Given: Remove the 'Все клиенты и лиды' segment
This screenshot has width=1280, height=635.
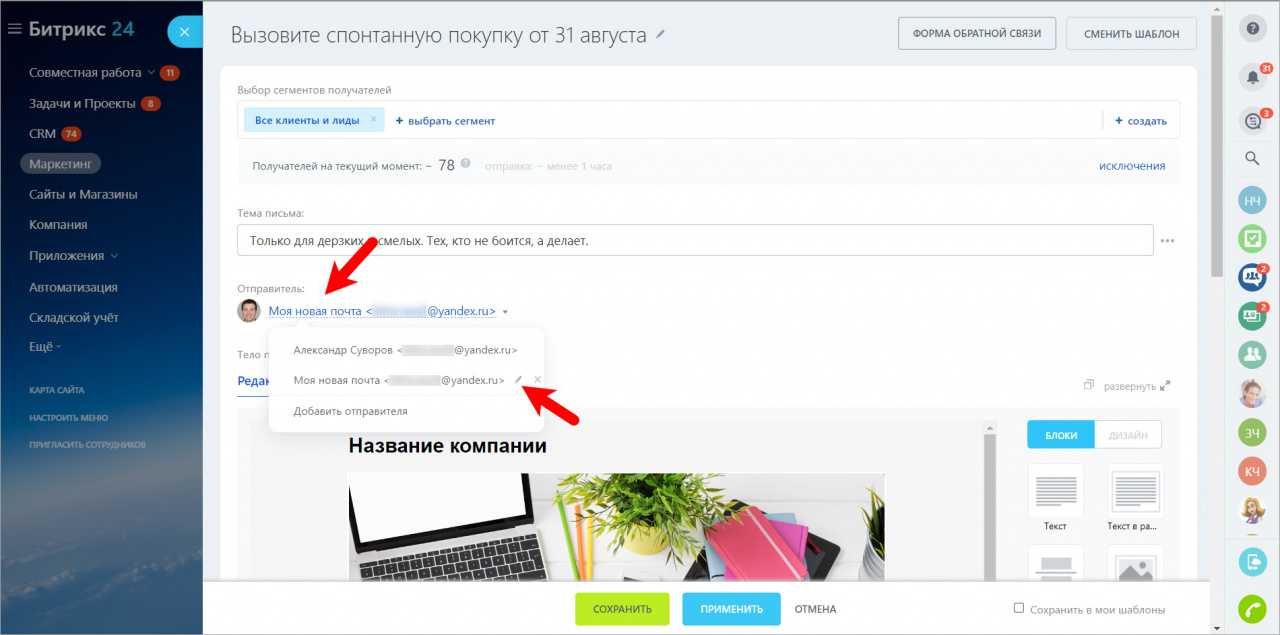Looking at the screenshot, I should [x=373, y=119].
